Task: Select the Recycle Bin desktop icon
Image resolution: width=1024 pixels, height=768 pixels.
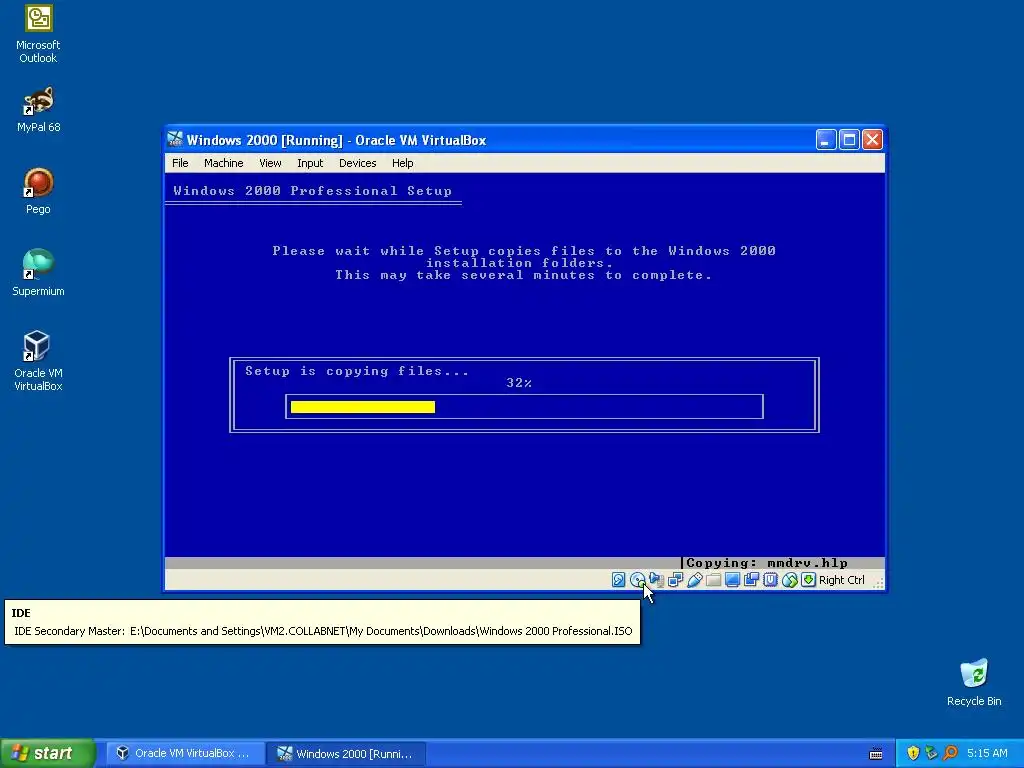Action: [974, 682]
